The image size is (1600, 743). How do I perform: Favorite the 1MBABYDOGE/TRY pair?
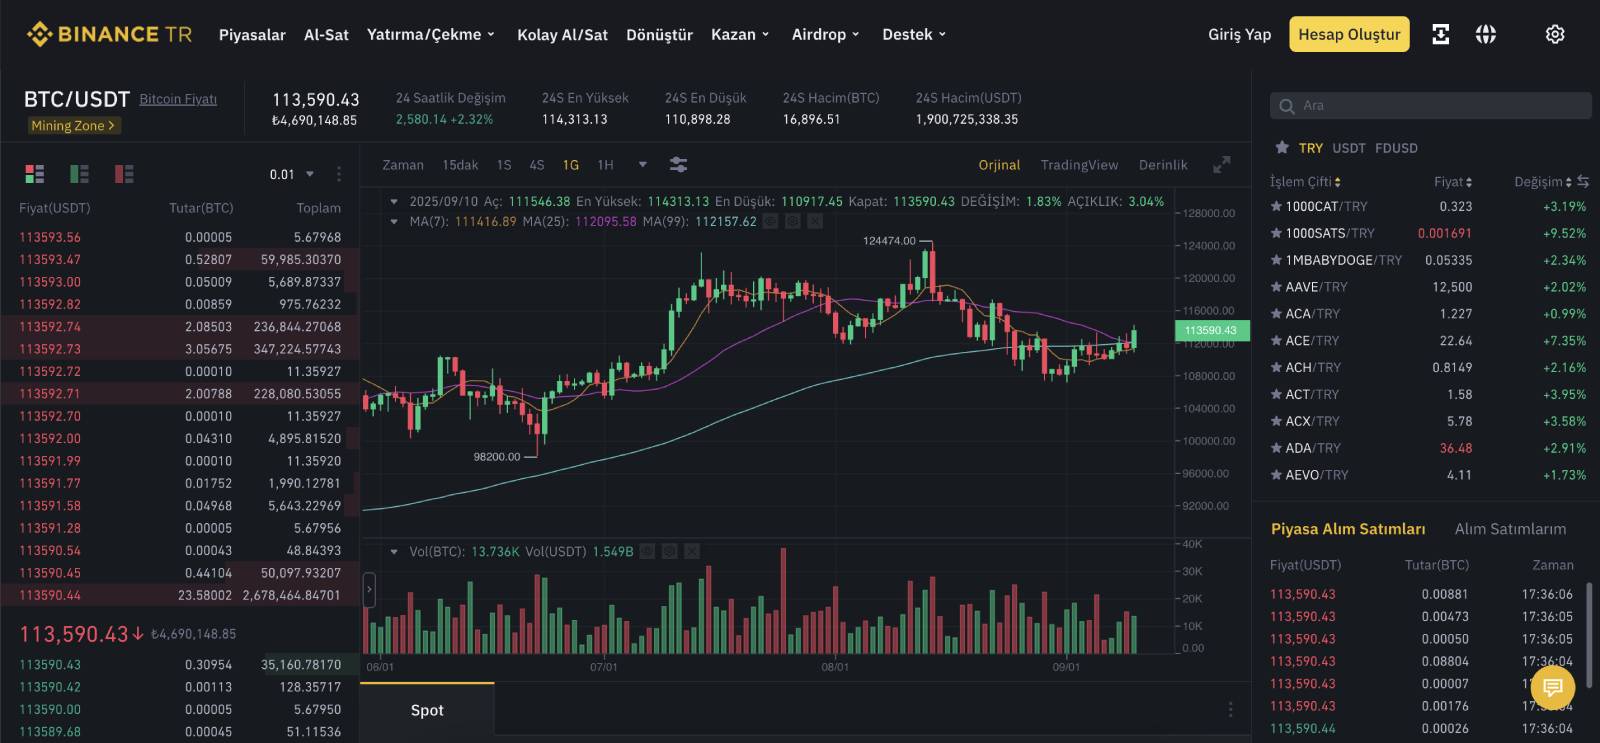[1276, 260]
